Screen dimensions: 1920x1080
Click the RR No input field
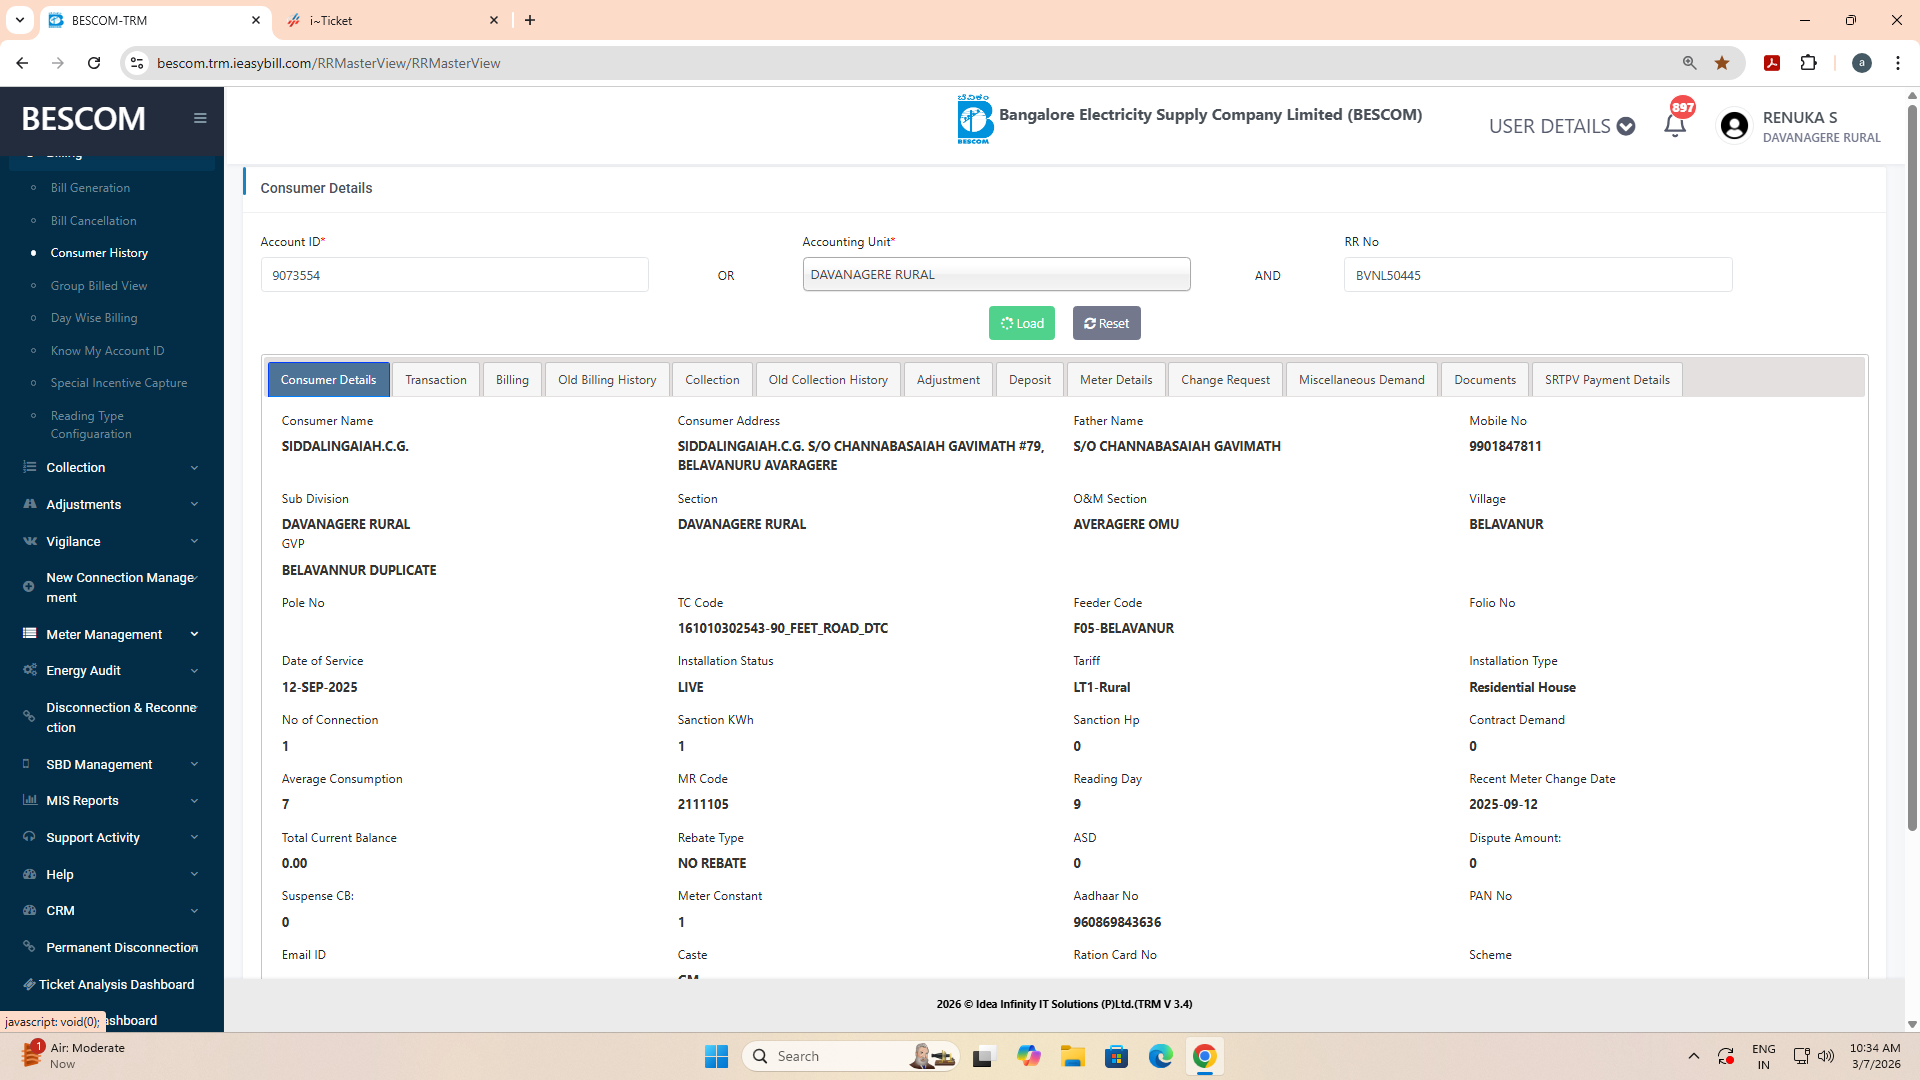click(1537, 275)
